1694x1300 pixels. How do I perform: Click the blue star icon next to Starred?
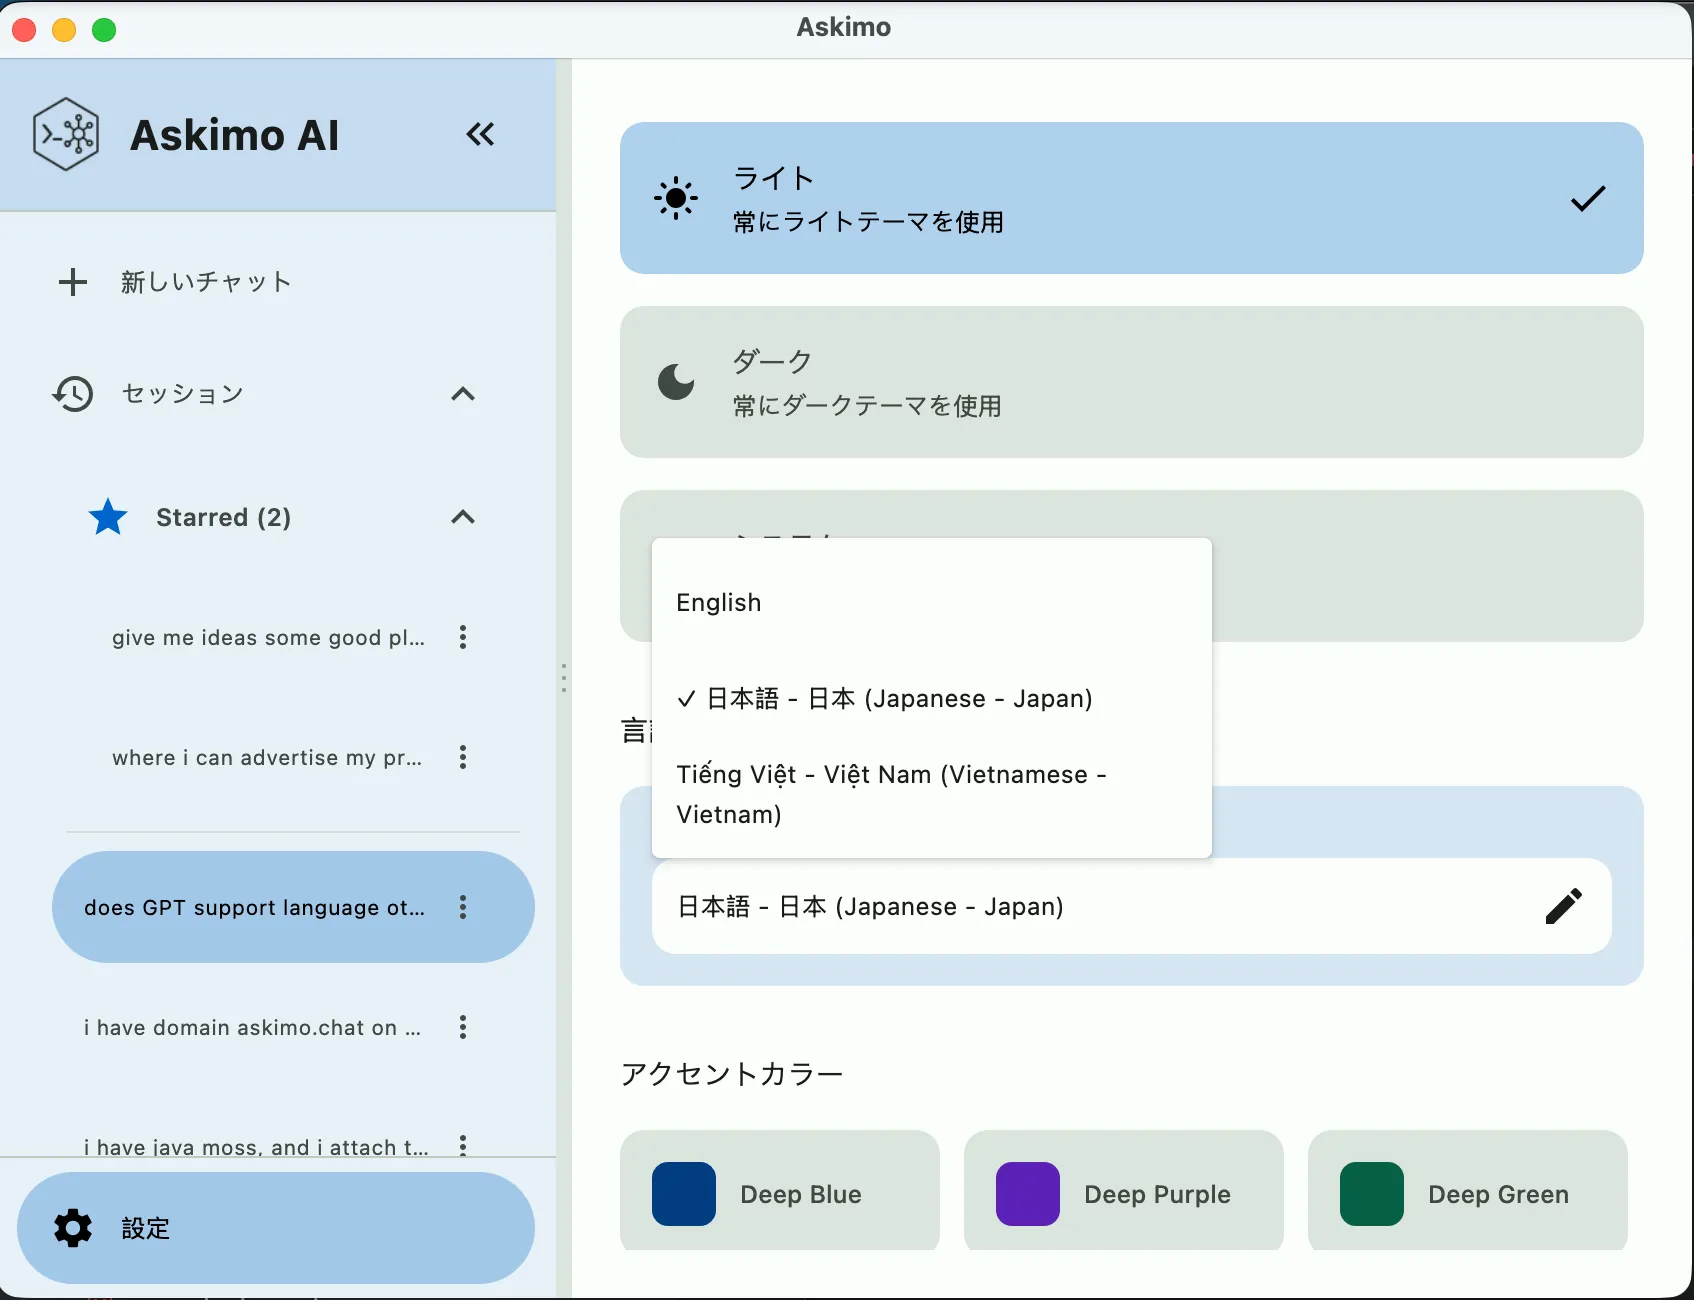tap(107, 517)
